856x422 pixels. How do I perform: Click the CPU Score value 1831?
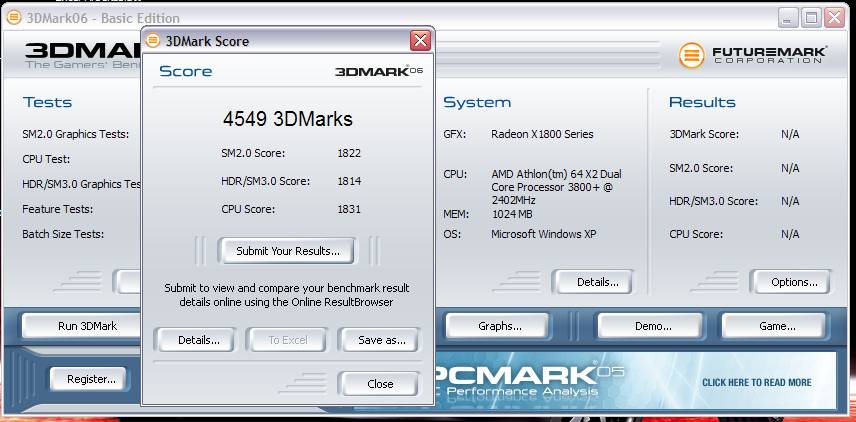(x=349, y=209)
